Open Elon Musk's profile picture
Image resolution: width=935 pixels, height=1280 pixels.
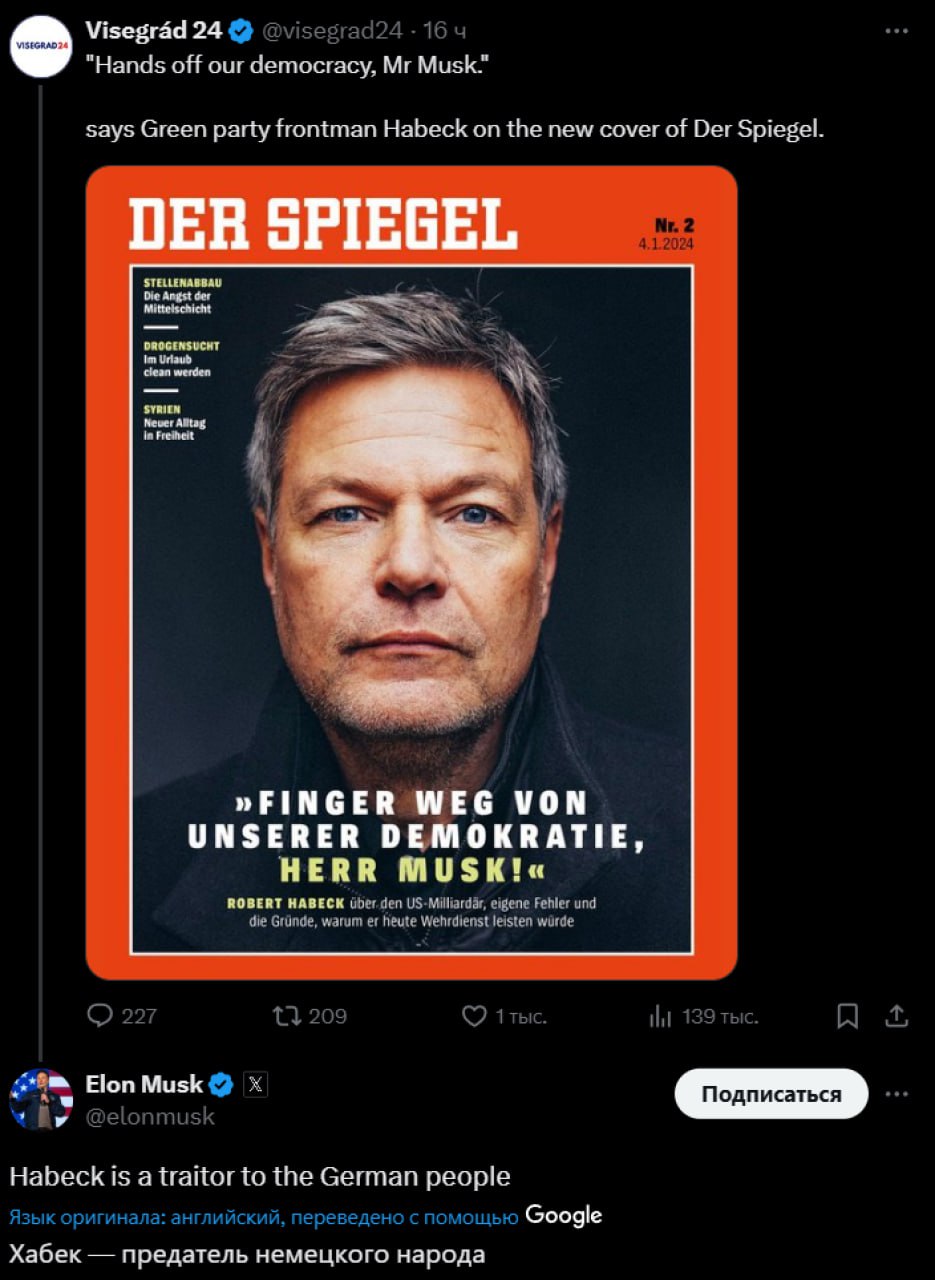point(41,1099)
